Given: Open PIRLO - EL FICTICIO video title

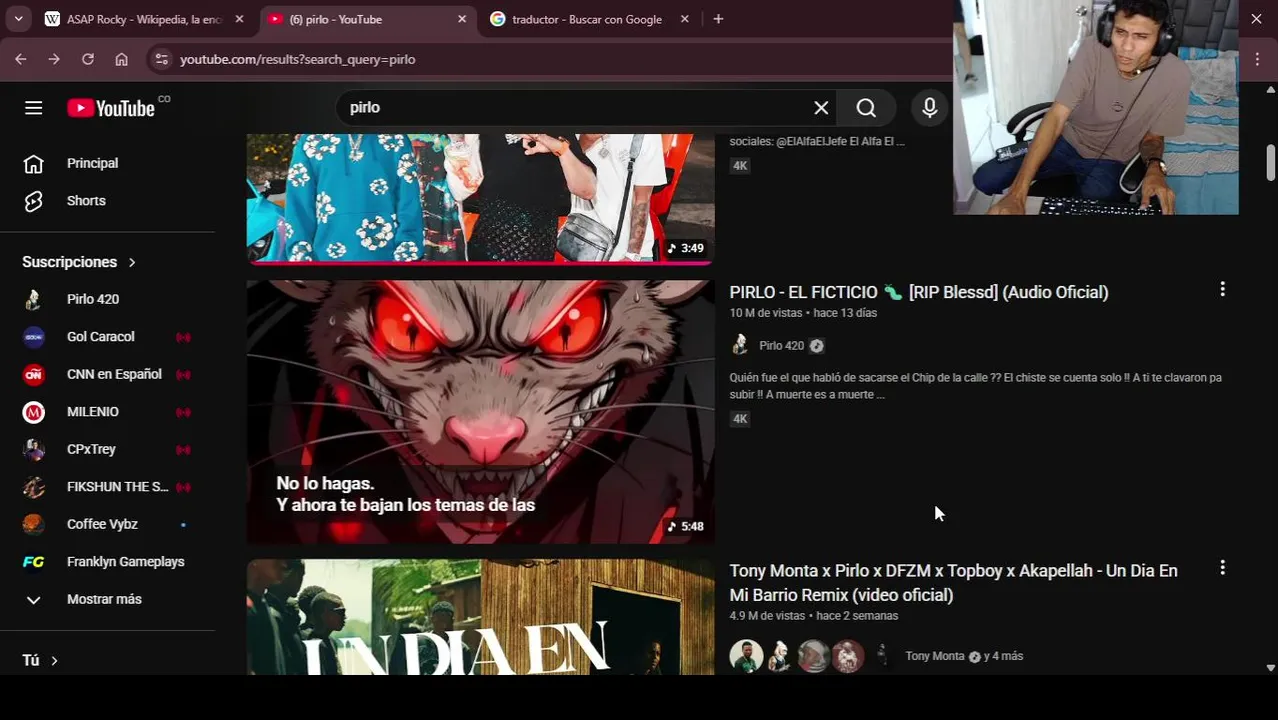Looking at the screenshot, I should click(x=918, y=292).
